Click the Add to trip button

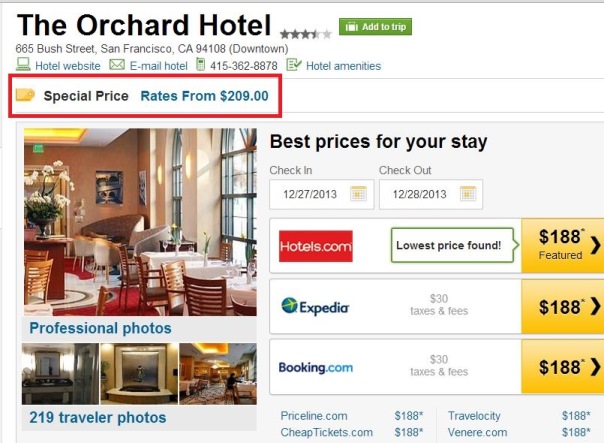tap(375, 27)
